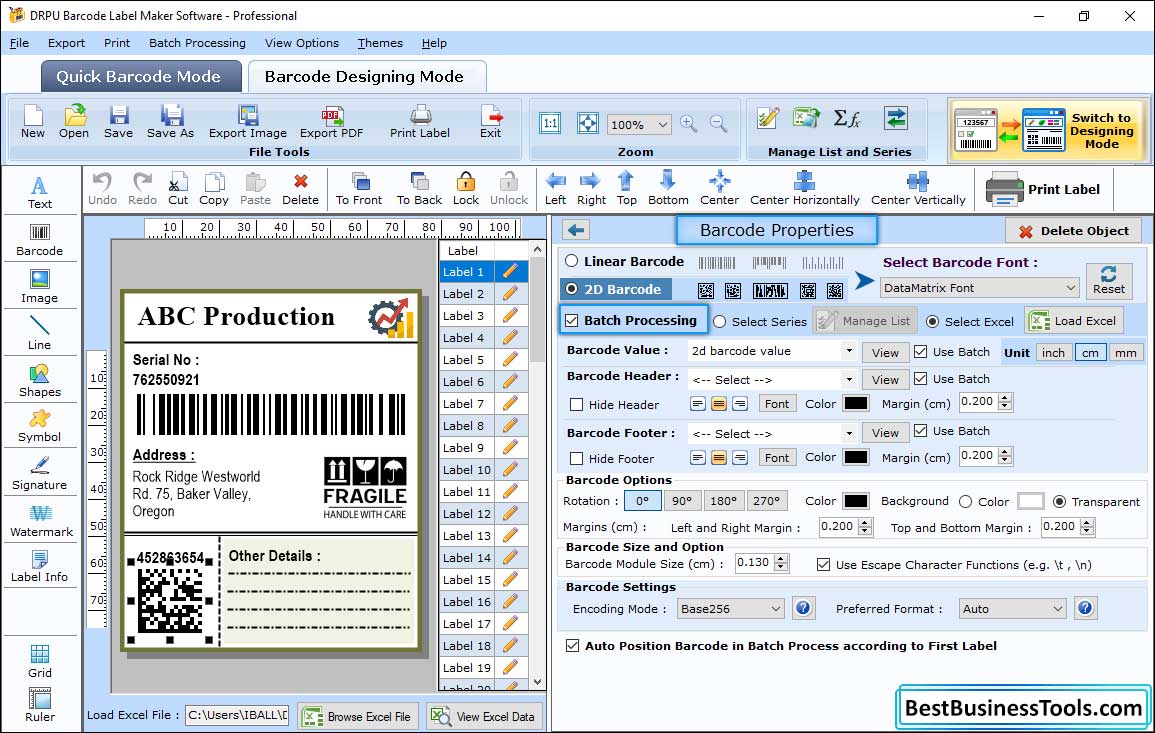The width and height of the screenshot is (1155, 733).
Task: Expand the Barcode Value dropdown
Action: (849, 351)
